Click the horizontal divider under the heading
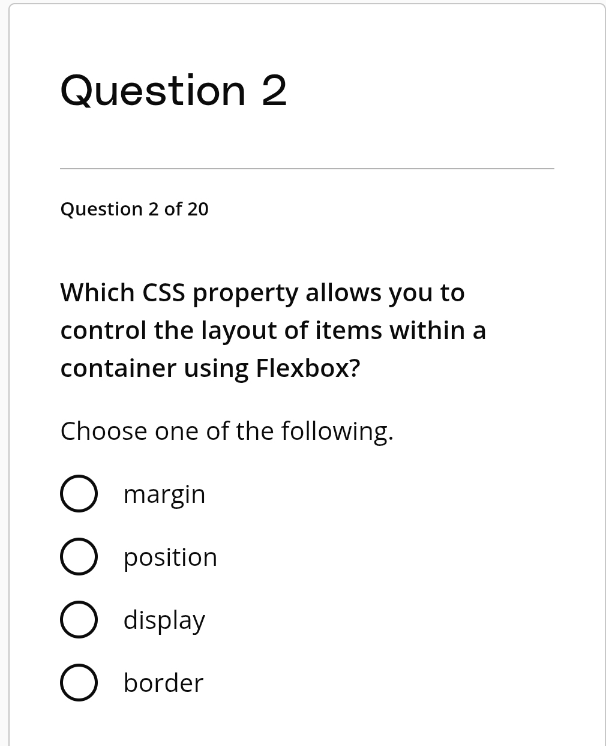Screen dimensions: 606x746 click(x=307, y=168)
